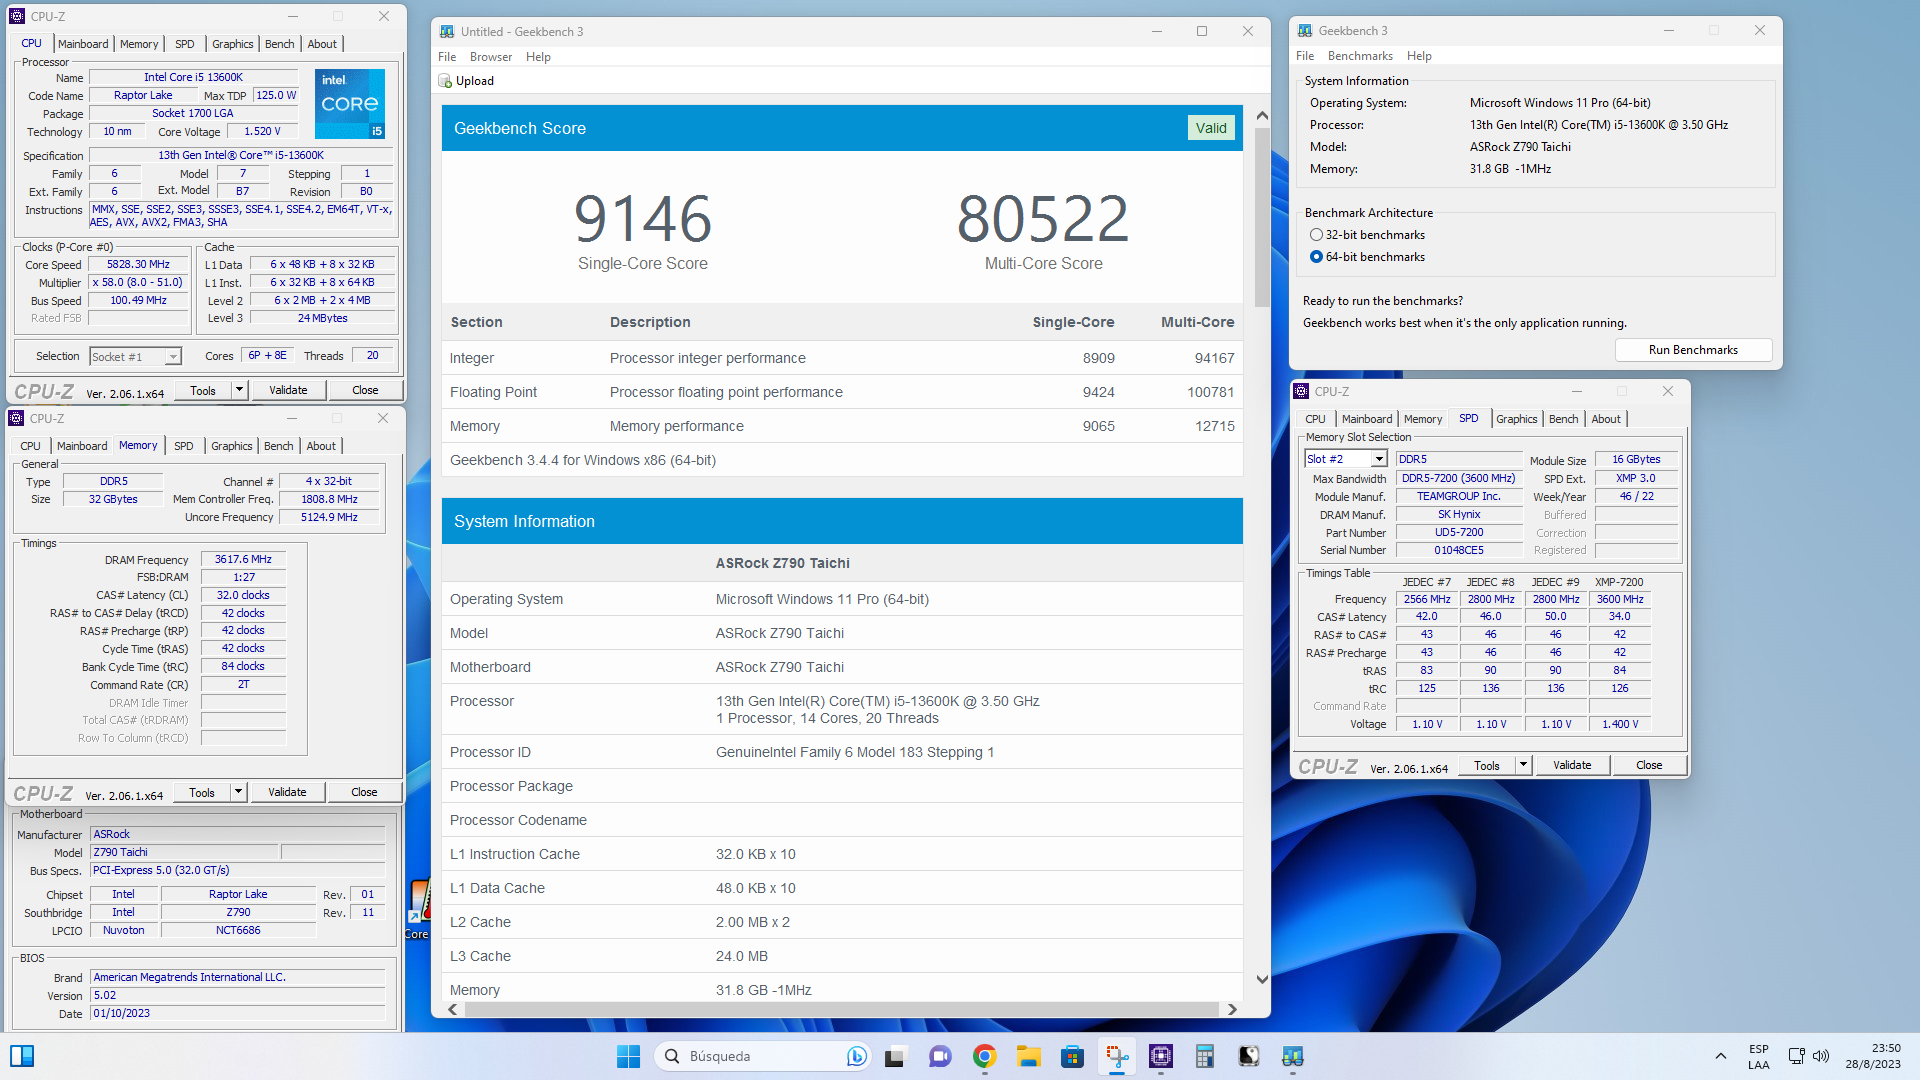Expand Tools arrow in CPU-Z CPU window
This screenshot has width=1920, height=1080.
(x=239, y=390)
